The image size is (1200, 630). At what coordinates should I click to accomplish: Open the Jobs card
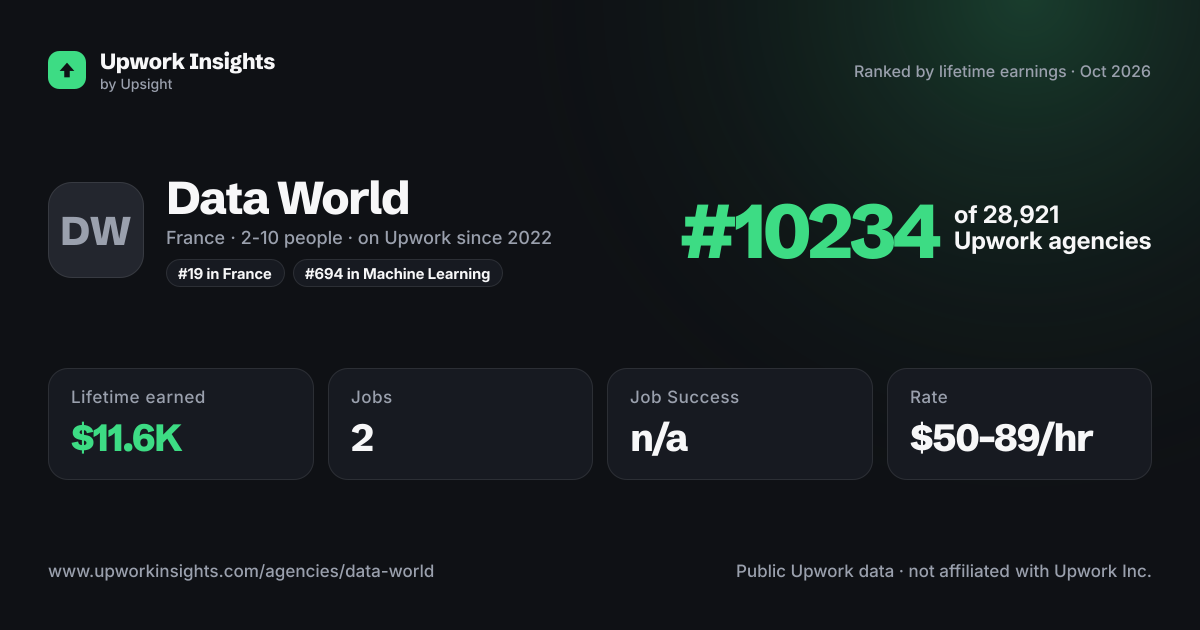click(x=460, y=424)
